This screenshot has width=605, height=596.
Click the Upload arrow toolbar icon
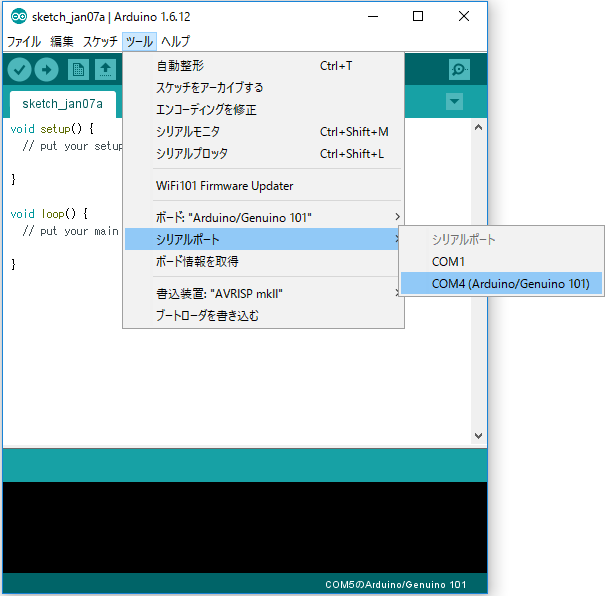[46, 70]
